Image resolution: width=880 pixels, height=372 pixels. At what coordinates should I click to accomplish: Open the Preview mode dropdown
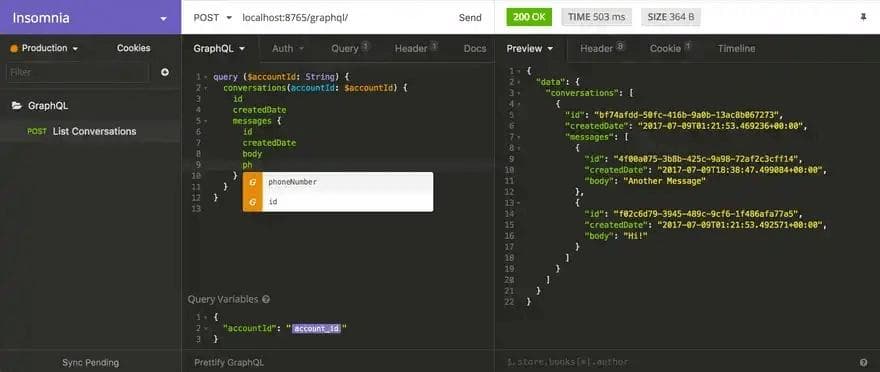[530, 49]
